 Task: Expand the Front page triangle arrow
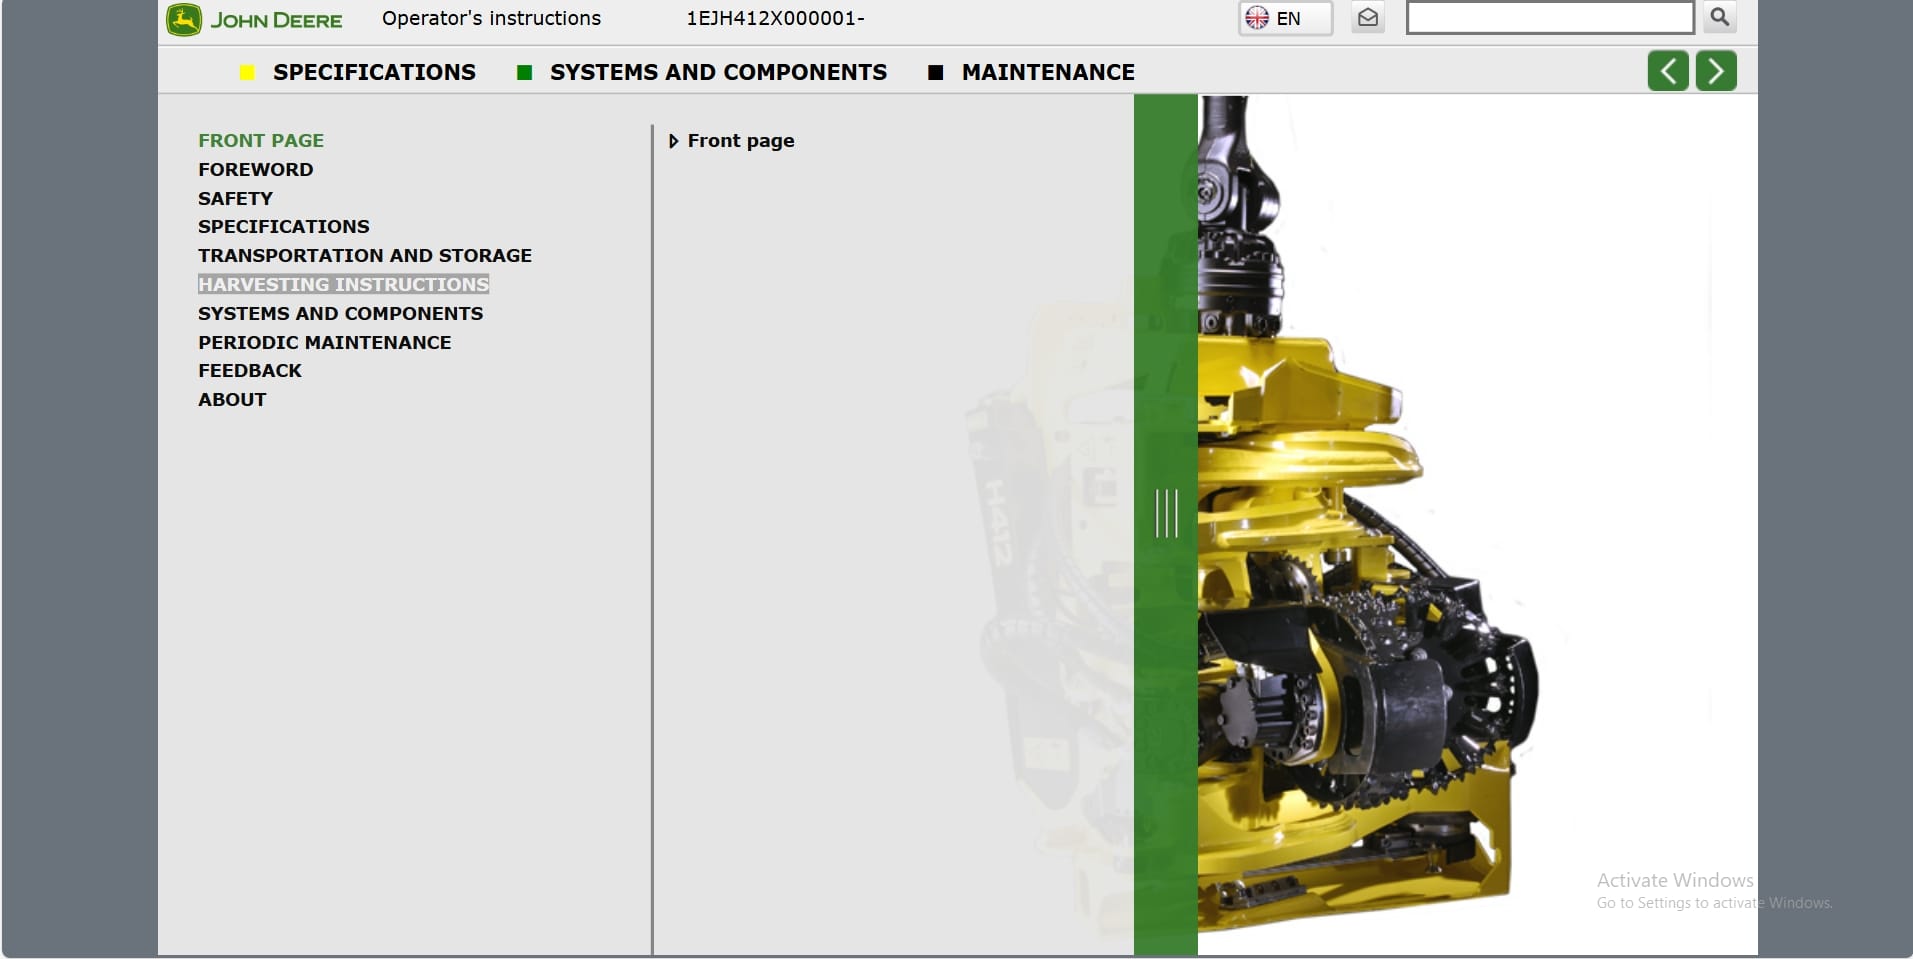click(x=673, y=142)
